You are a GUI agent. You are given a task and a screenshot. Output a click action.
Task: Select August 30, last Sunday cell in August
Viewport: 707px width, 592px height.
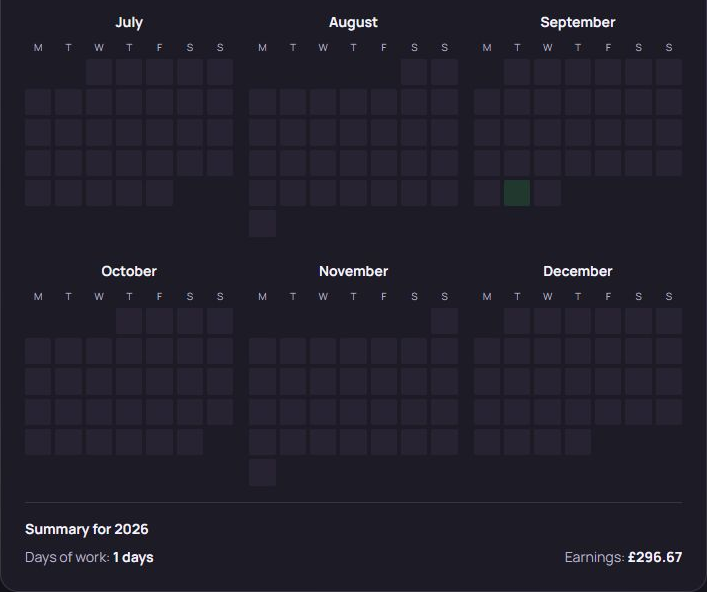point(445,193)
